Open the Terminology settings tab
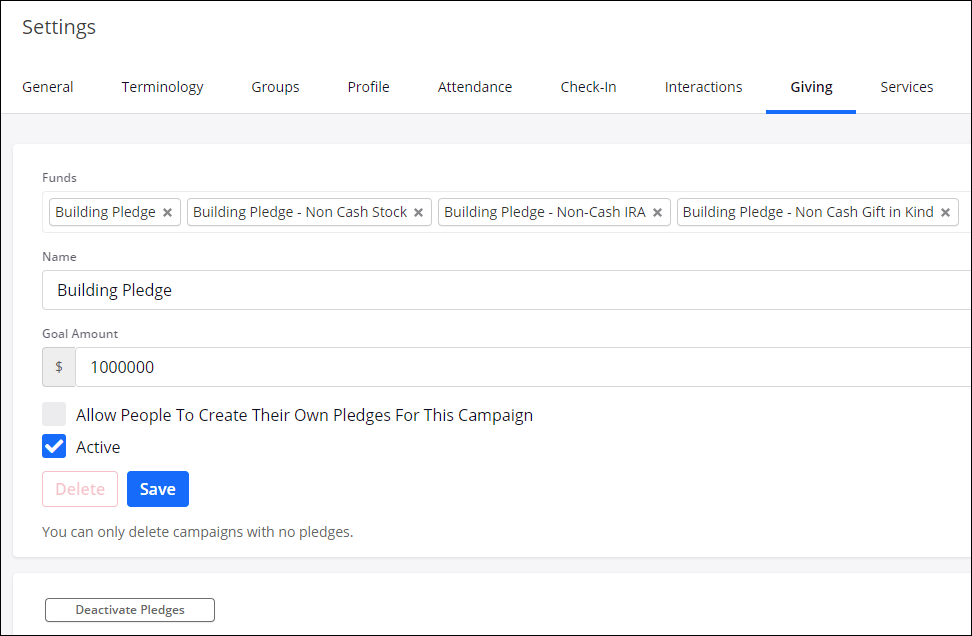Viewport: 972px width, 636px height. (x=162, y=87)
